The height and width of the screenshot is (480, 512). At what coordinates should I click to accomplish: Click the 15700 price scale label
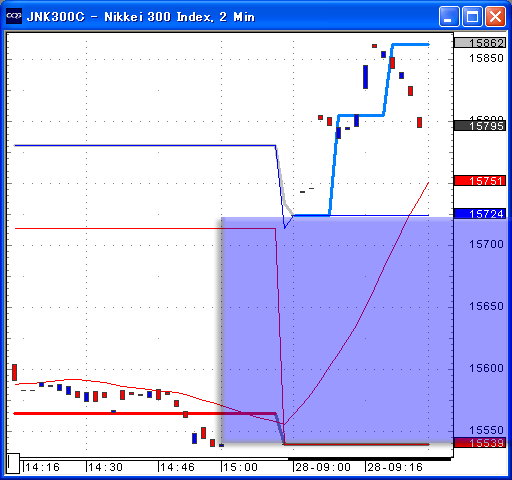click(x=486, y=244)
